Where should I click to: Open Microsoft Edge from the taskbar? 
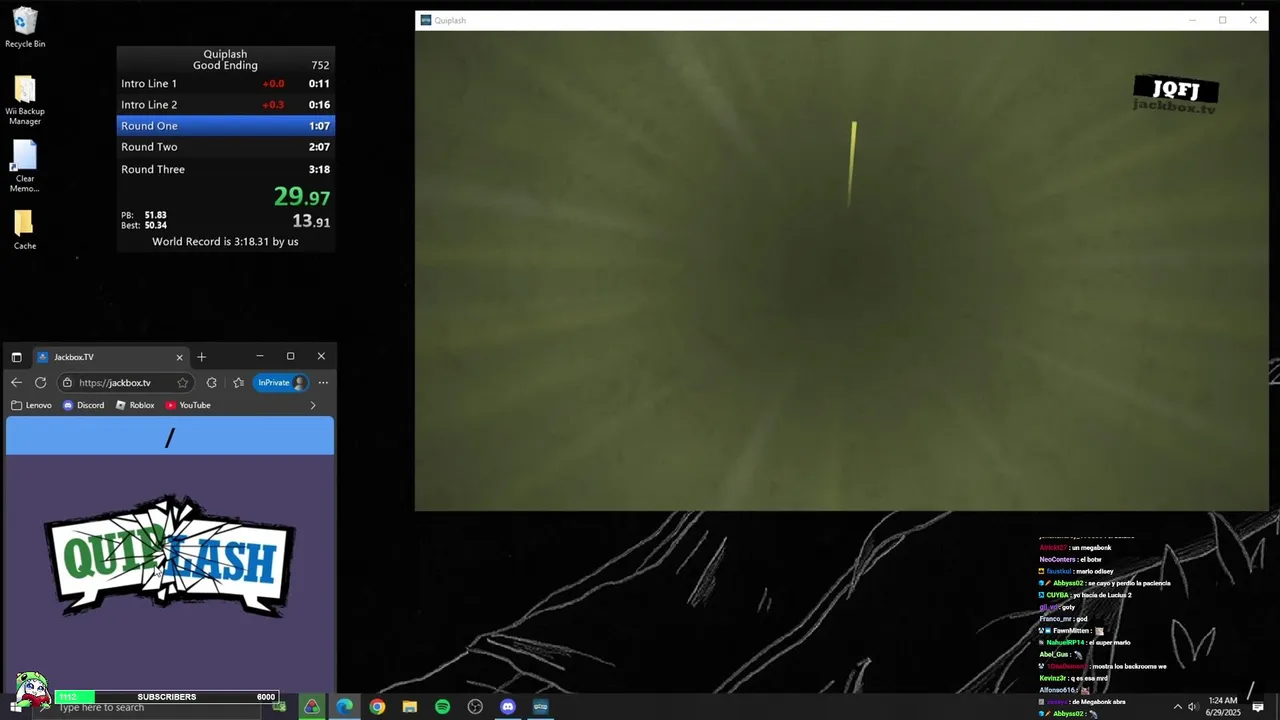tap(345, 707)
